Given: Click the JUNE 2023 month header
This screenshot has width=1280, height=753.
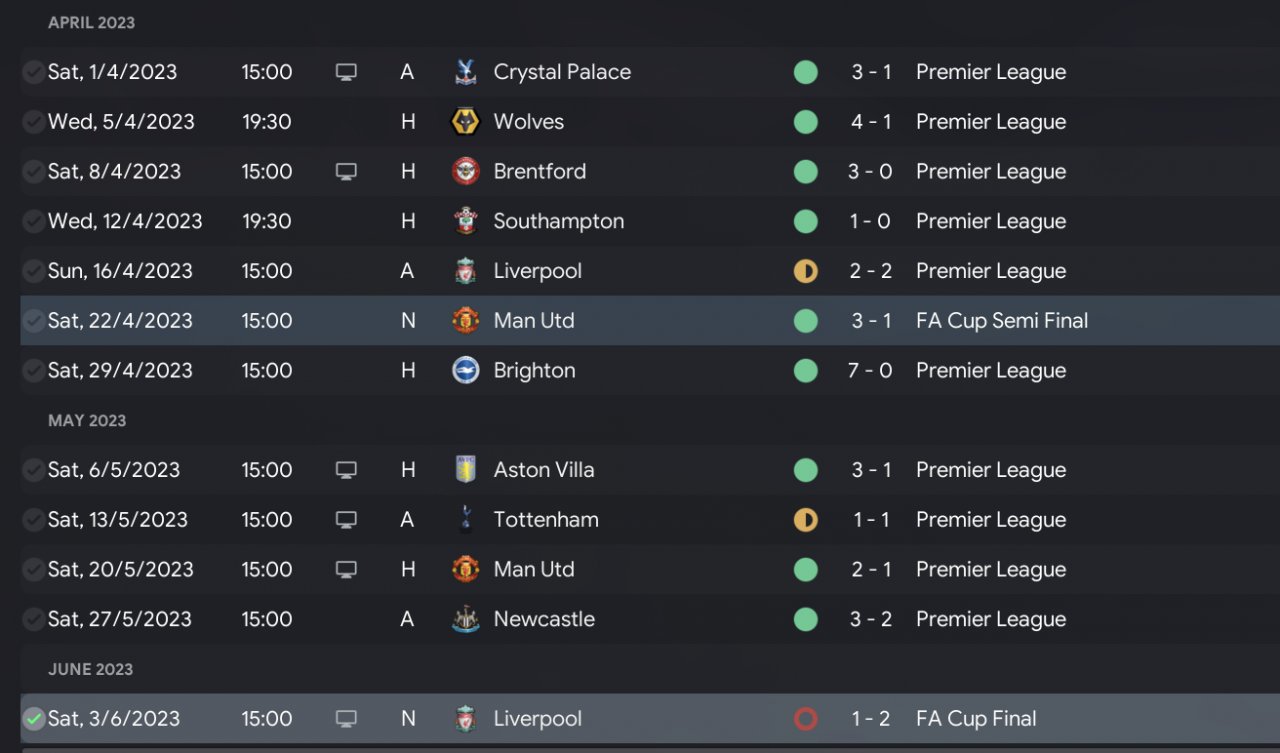Looking at the screenshot, I should (90, 669).
